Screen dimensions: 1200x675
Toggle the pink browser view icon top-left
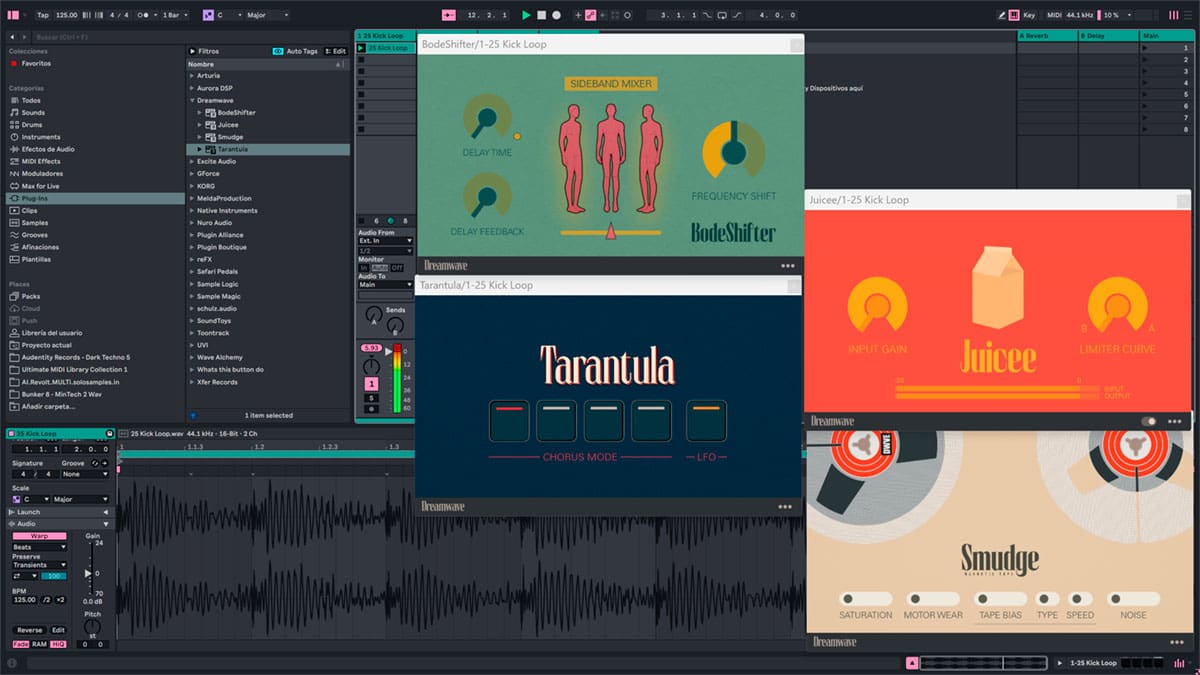pos(13,15)
